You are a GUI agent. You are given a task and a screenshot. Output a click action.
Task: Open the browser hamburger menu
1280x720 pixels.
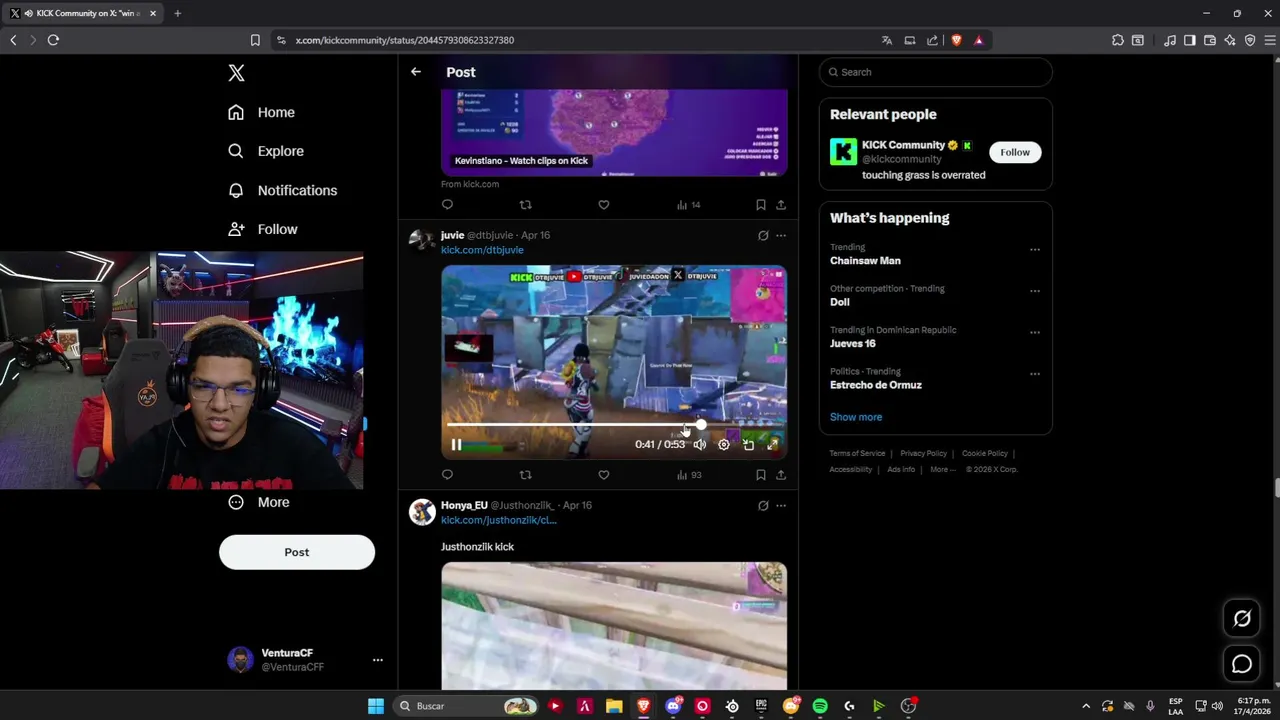1270,40
